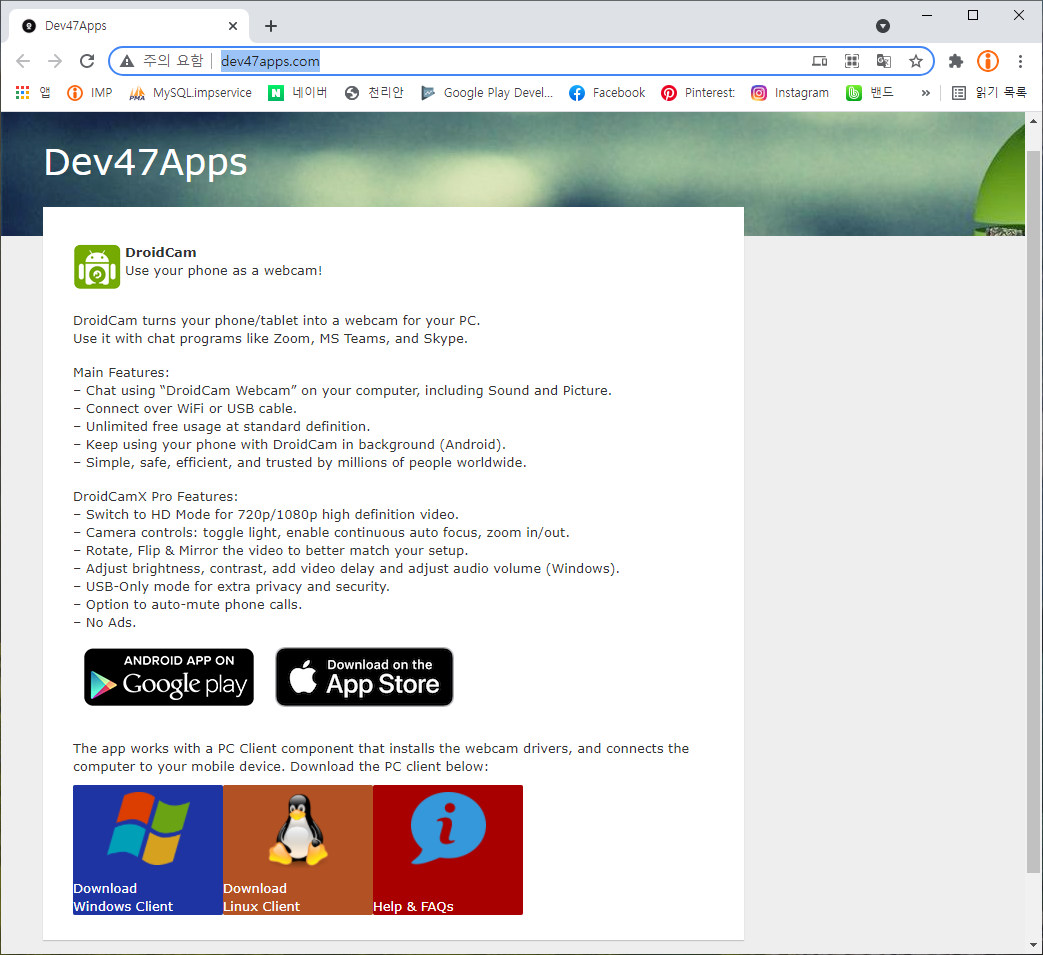Screen dimensions: 1043x955
Task: Open the Facebook bookmark
Action: click(x=607, y=92)
